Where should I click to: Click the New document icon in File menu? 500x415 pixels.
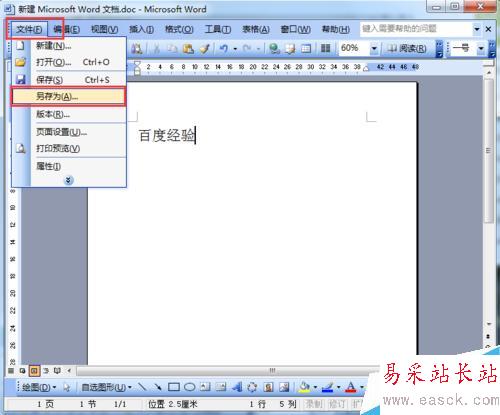(x=21, y=45)
